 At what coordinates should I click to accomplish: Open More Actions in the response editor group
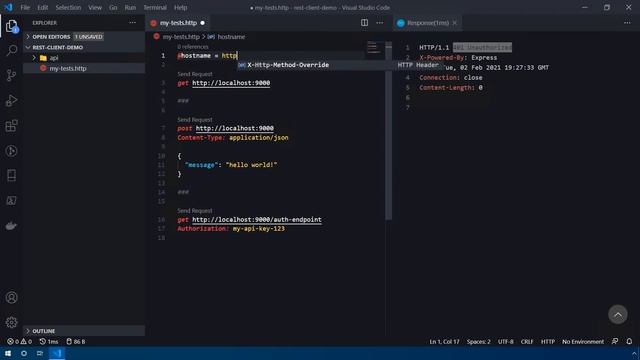[627, 23]
